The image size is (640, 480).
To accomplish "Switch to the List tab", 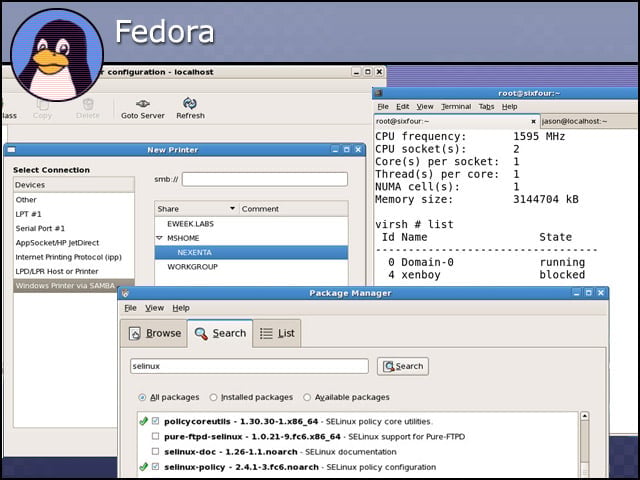I will click(x=277, y=333).
